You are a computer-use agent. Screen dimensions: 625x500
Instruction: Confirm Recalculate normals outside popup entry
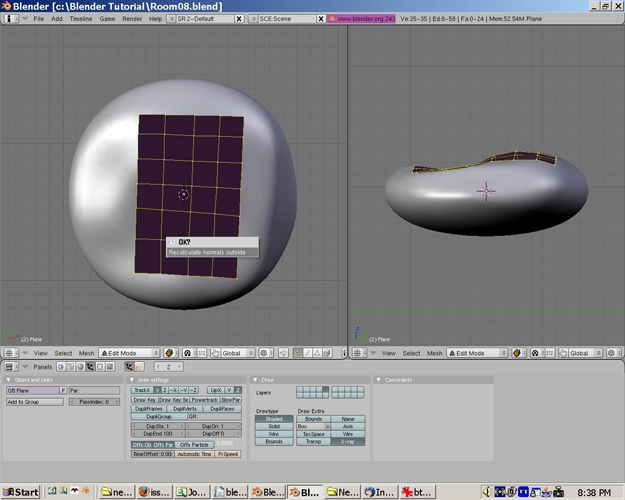pos(211,252)
